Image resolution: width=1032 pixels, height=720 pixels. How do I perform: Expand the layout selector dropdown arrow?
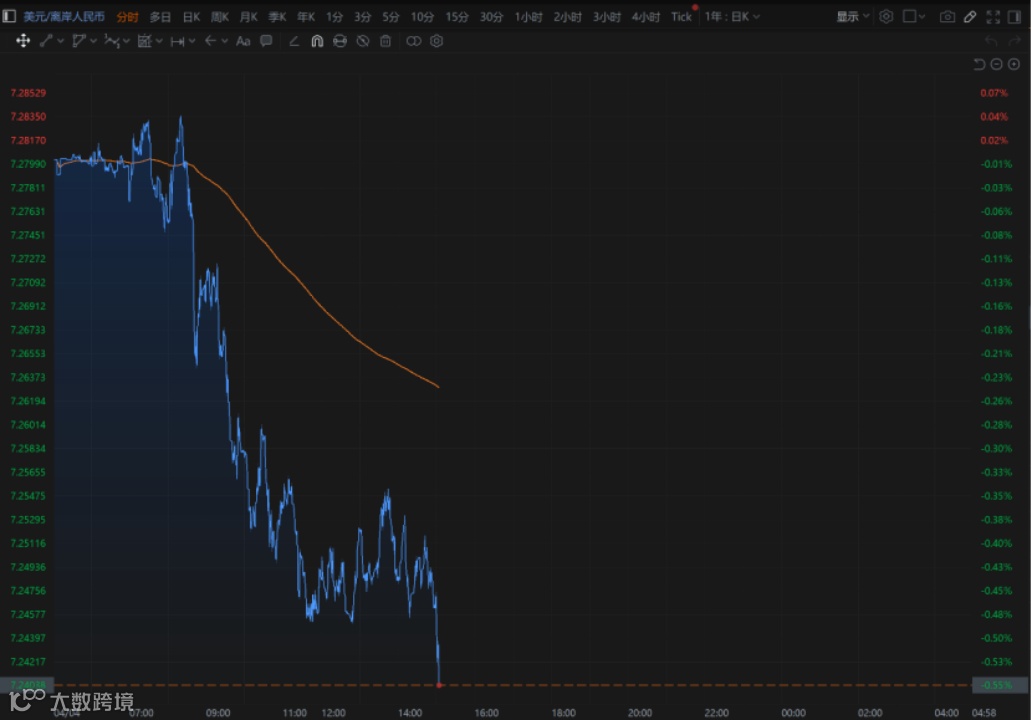(x=921, y=16)
